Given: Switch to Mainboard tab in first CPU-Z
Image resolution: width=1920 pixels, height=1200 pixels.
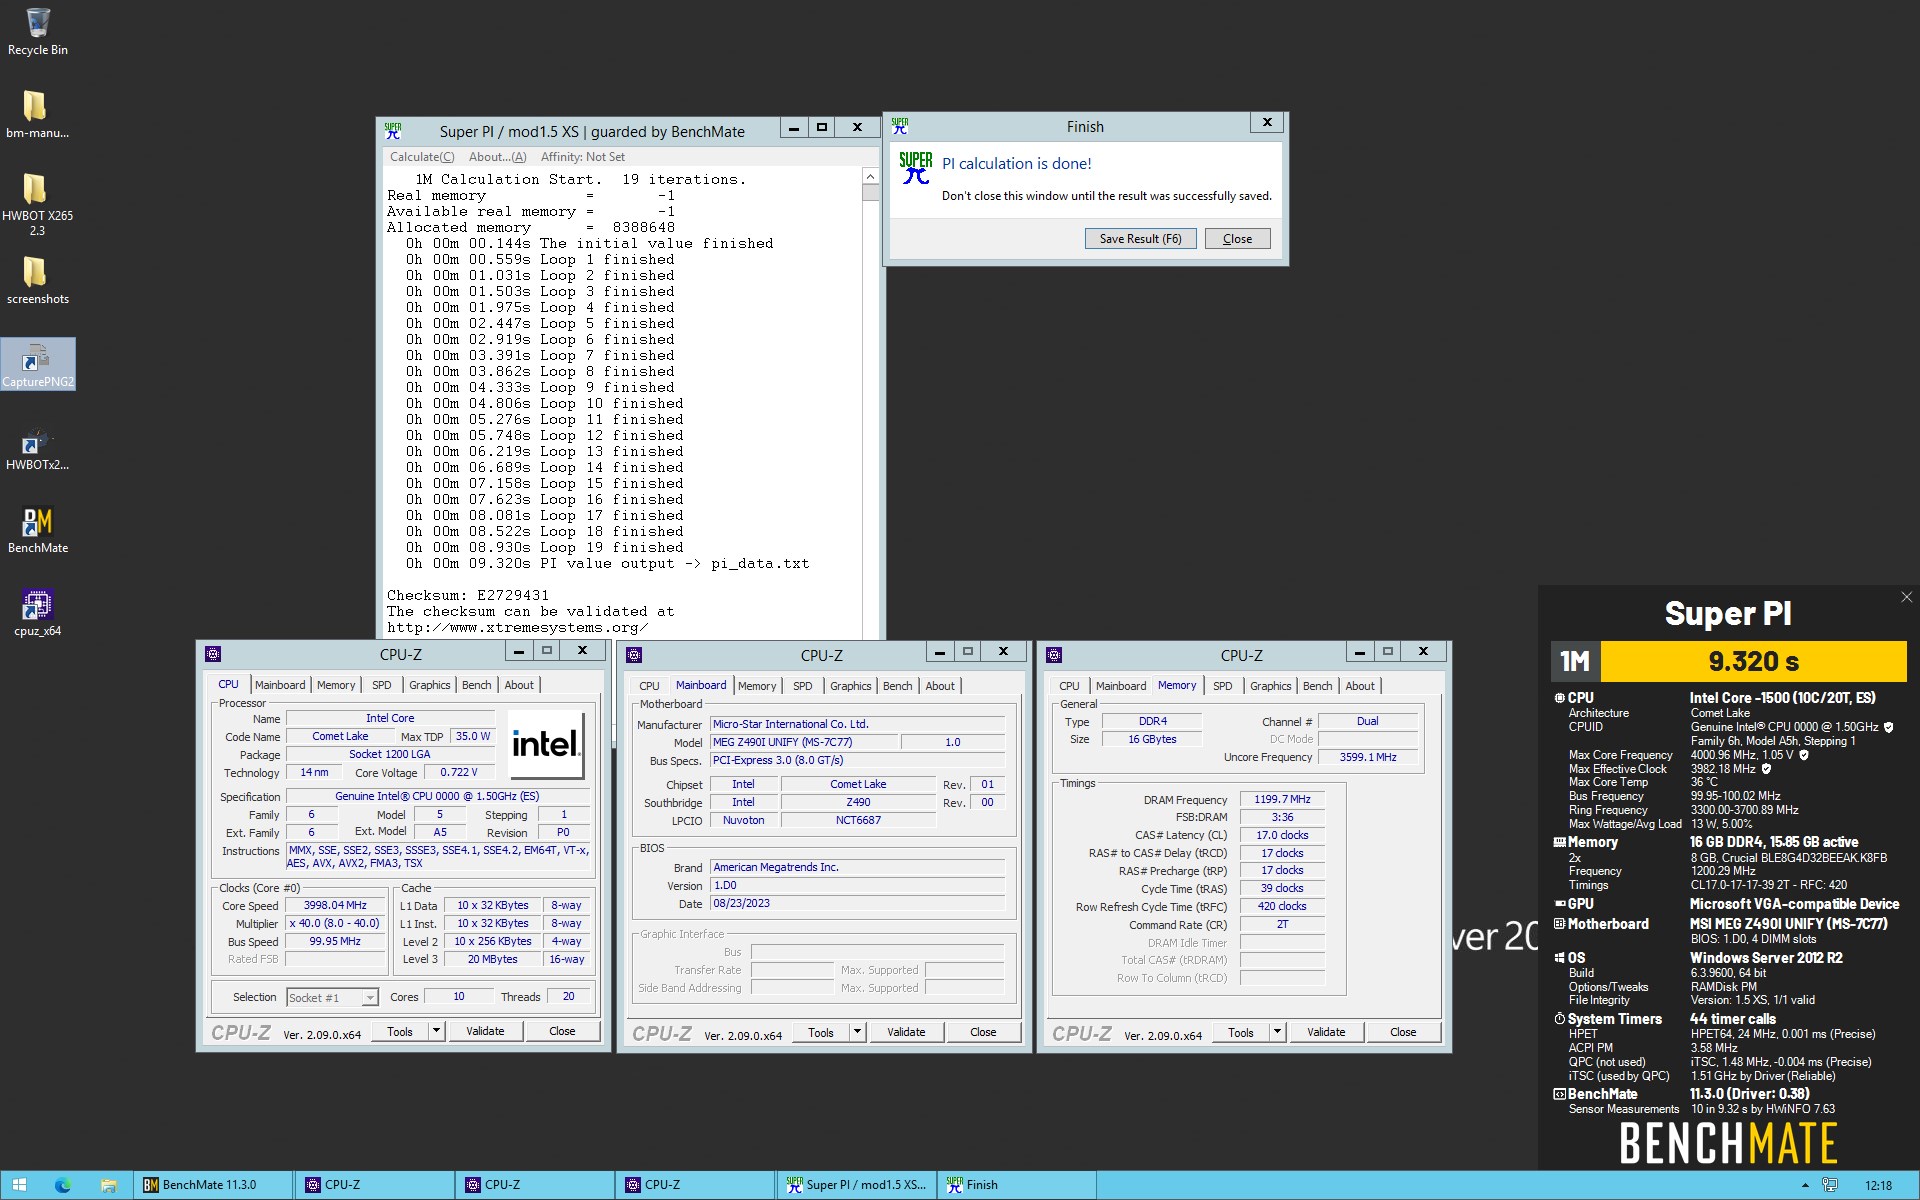Looking at the screenshot, I should click(280, 685).
